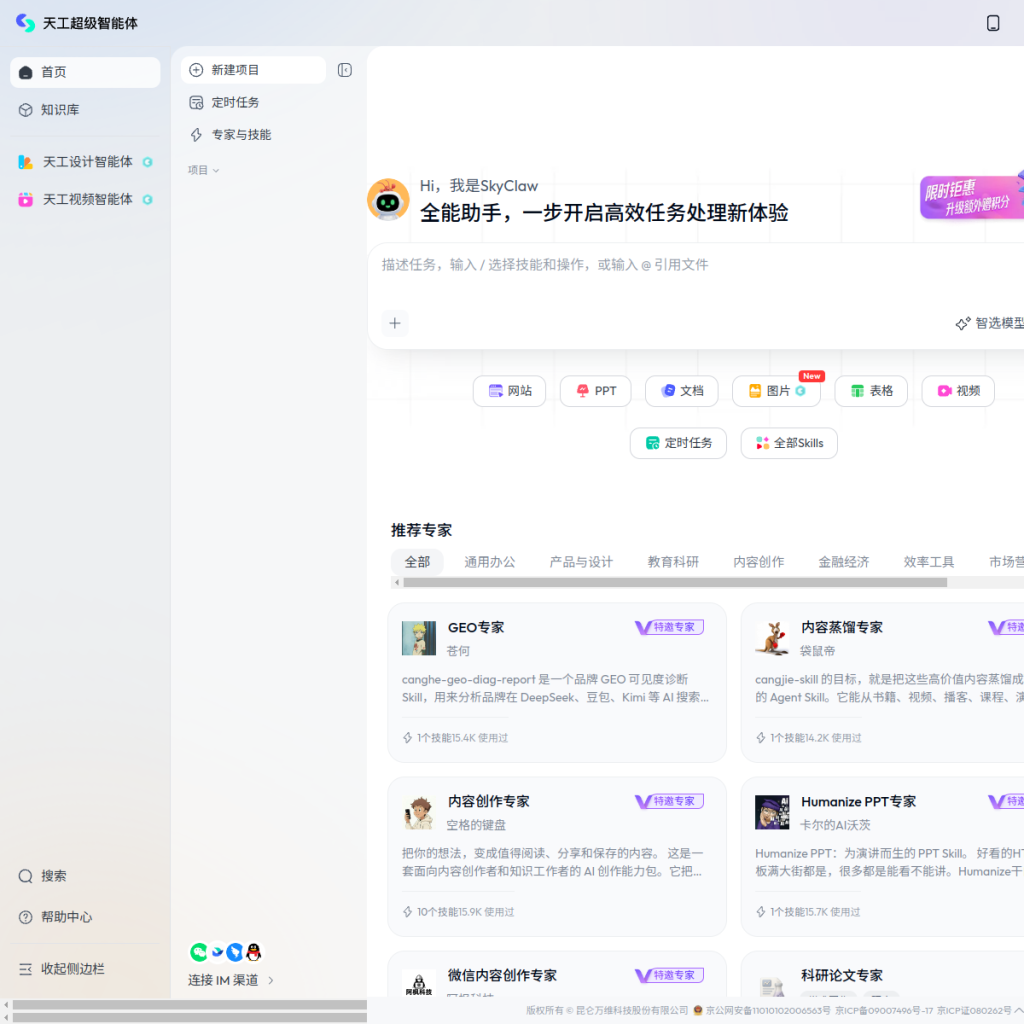
Task: Open 搜索 in the sidebar
Action: tap(85, 876)
